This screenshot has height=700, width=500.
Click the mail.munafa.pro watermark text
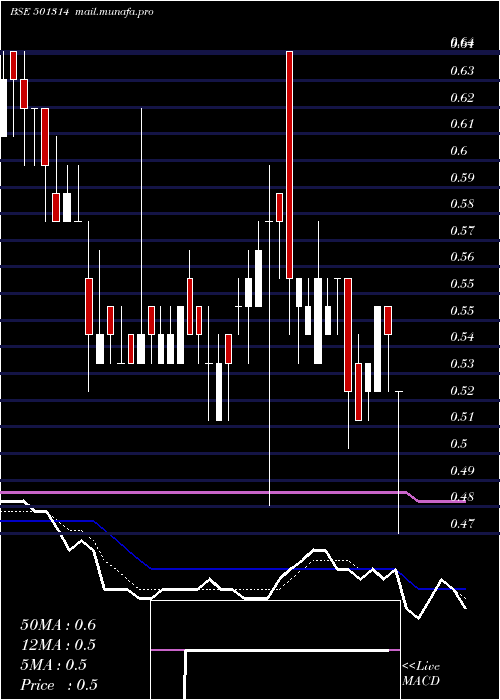coord(114,12)
